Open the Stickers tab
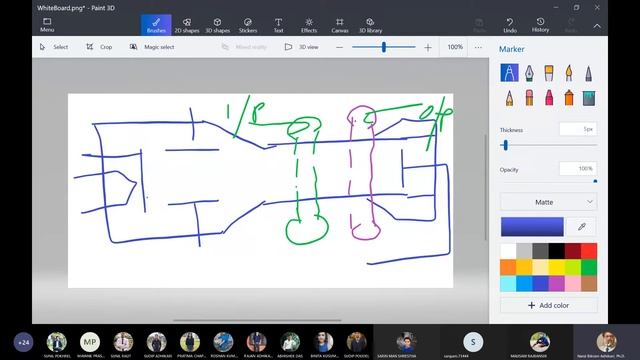The width and height of the screenshot is (640, 360). click(248, 25)
